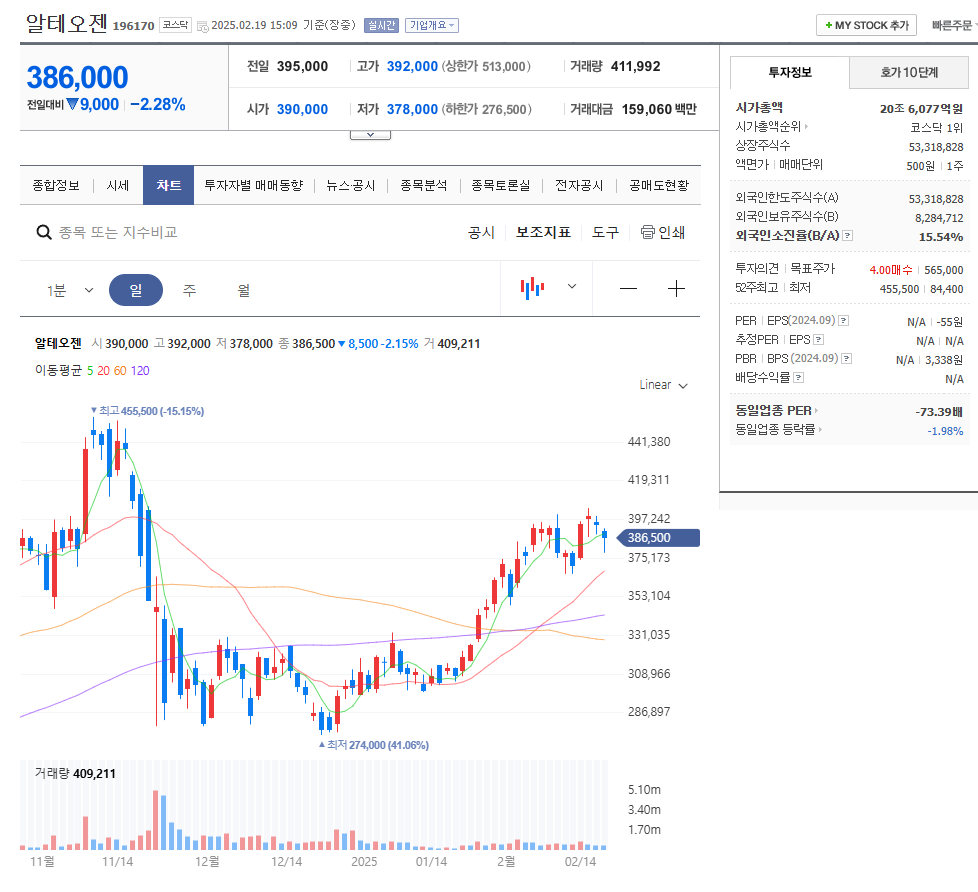Viewport: 978px width, 892px height.
Task: Open the Linear scale dropdown
Action: tap(664, 385)
